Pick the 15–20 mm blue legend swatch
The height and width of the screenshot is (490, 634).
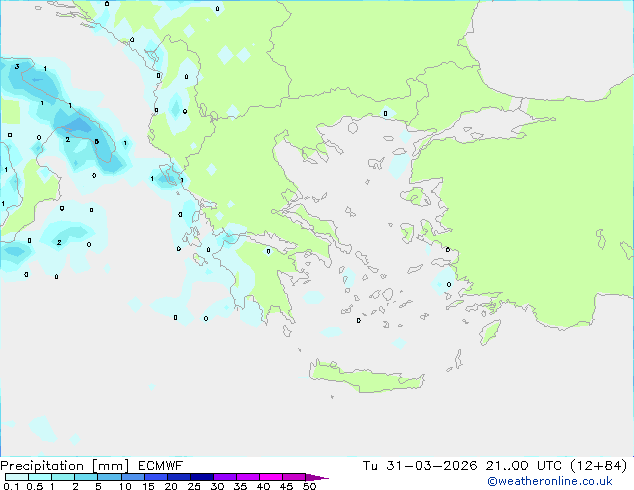tap(156, 477)
